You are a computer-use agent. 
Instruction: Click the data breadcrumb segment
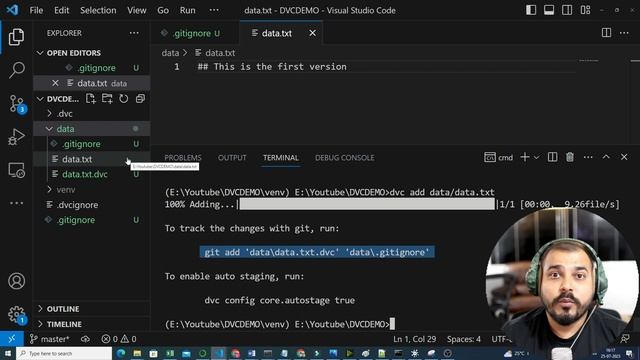pos(170,53)
